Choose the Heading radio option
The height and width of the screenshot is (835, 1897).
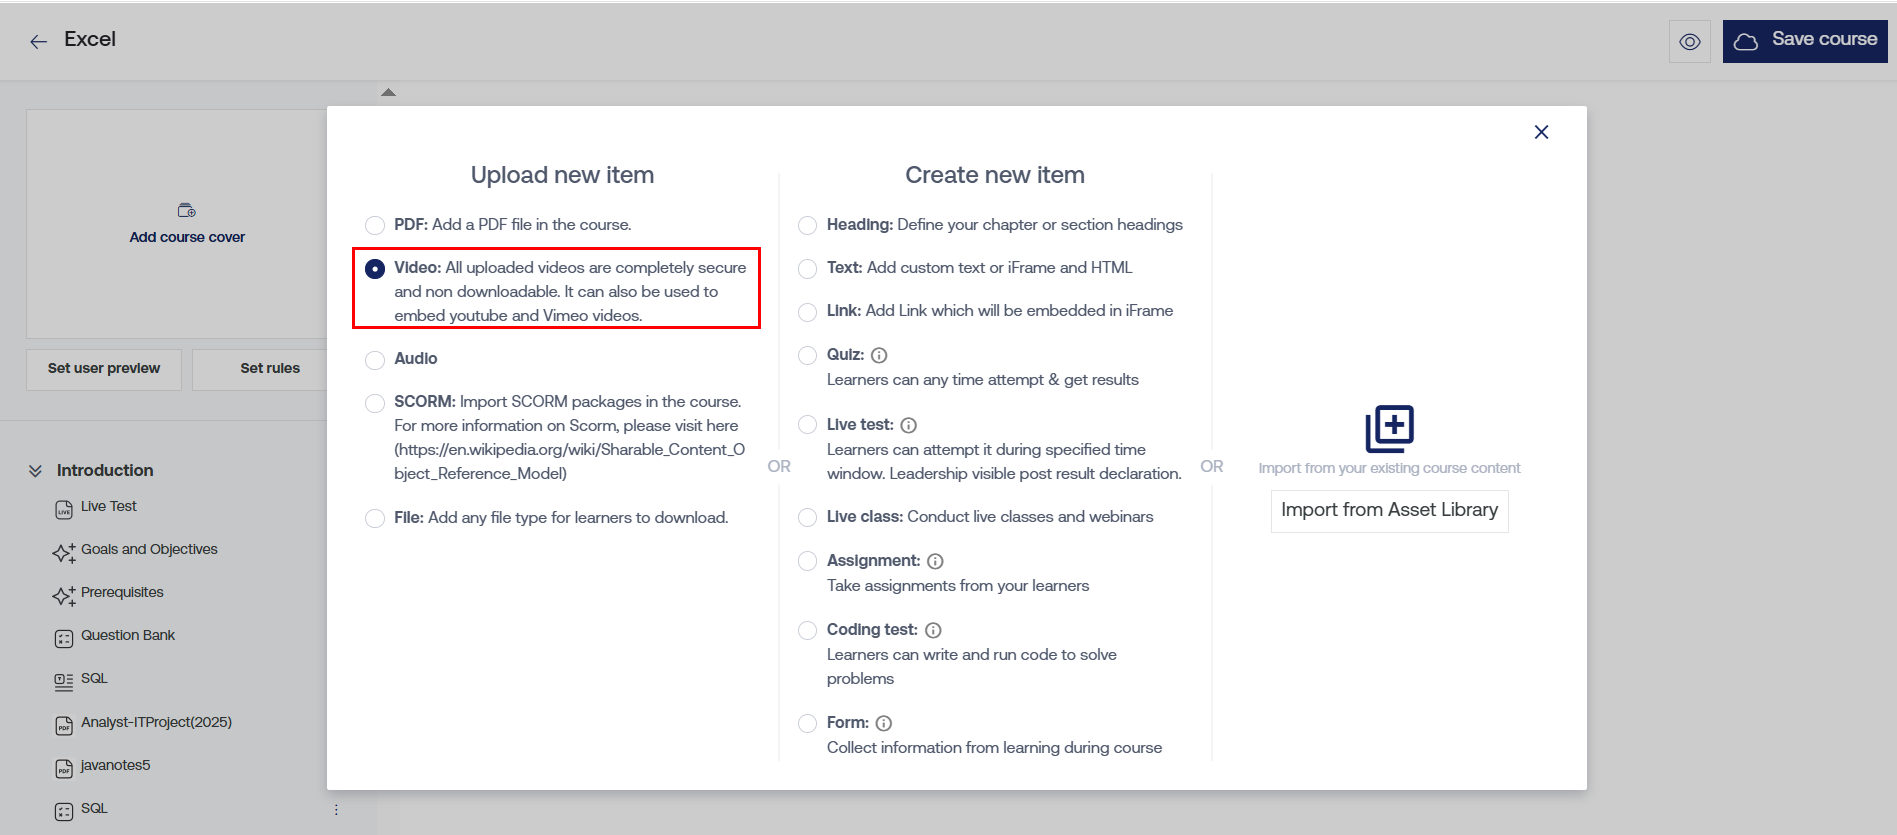(x=807, y=225)
